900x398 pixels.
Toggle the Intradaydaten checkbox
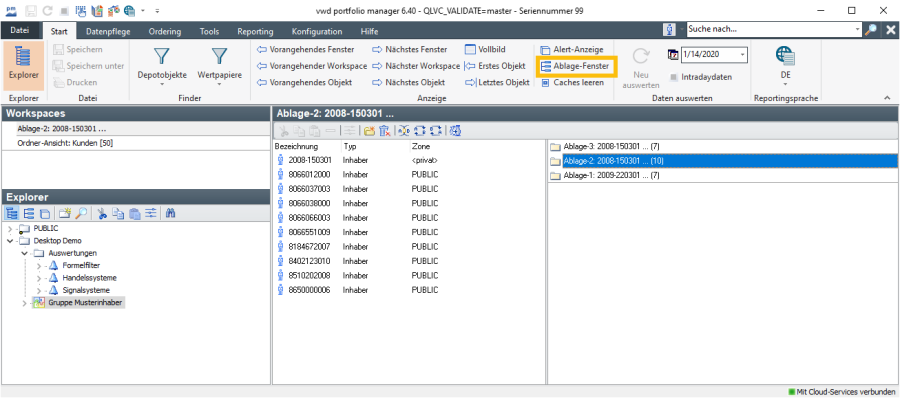click(674, 77)
